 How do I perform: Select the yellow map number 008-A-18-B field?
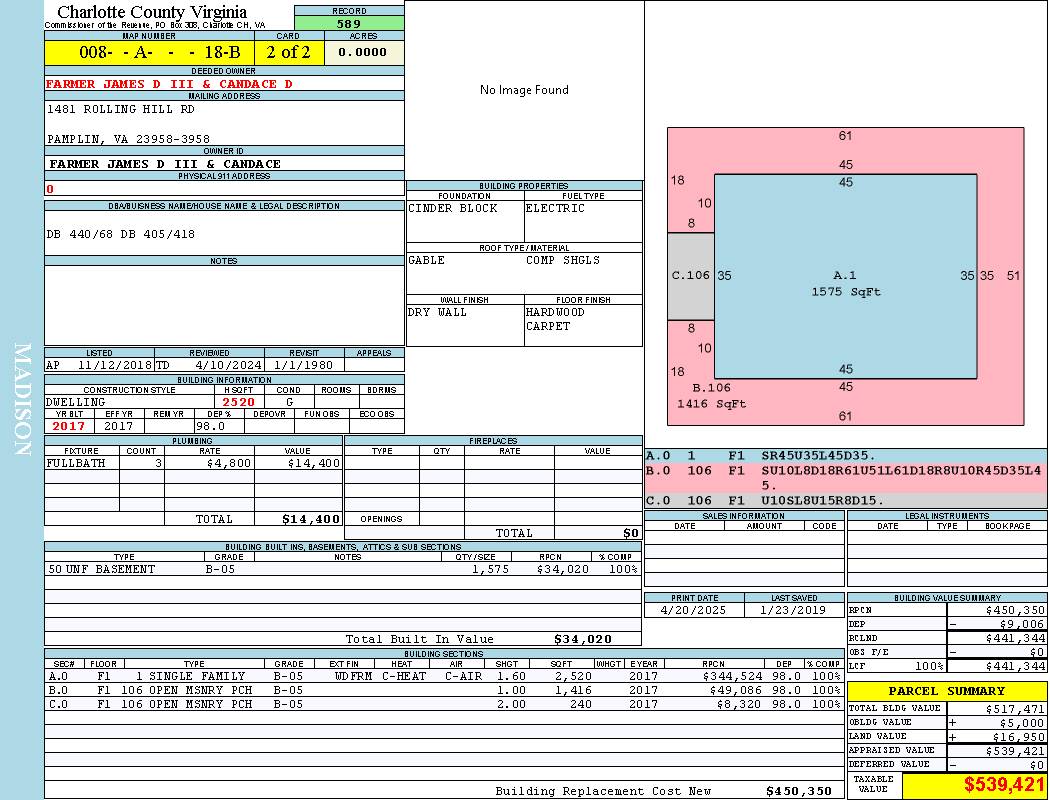149,52
